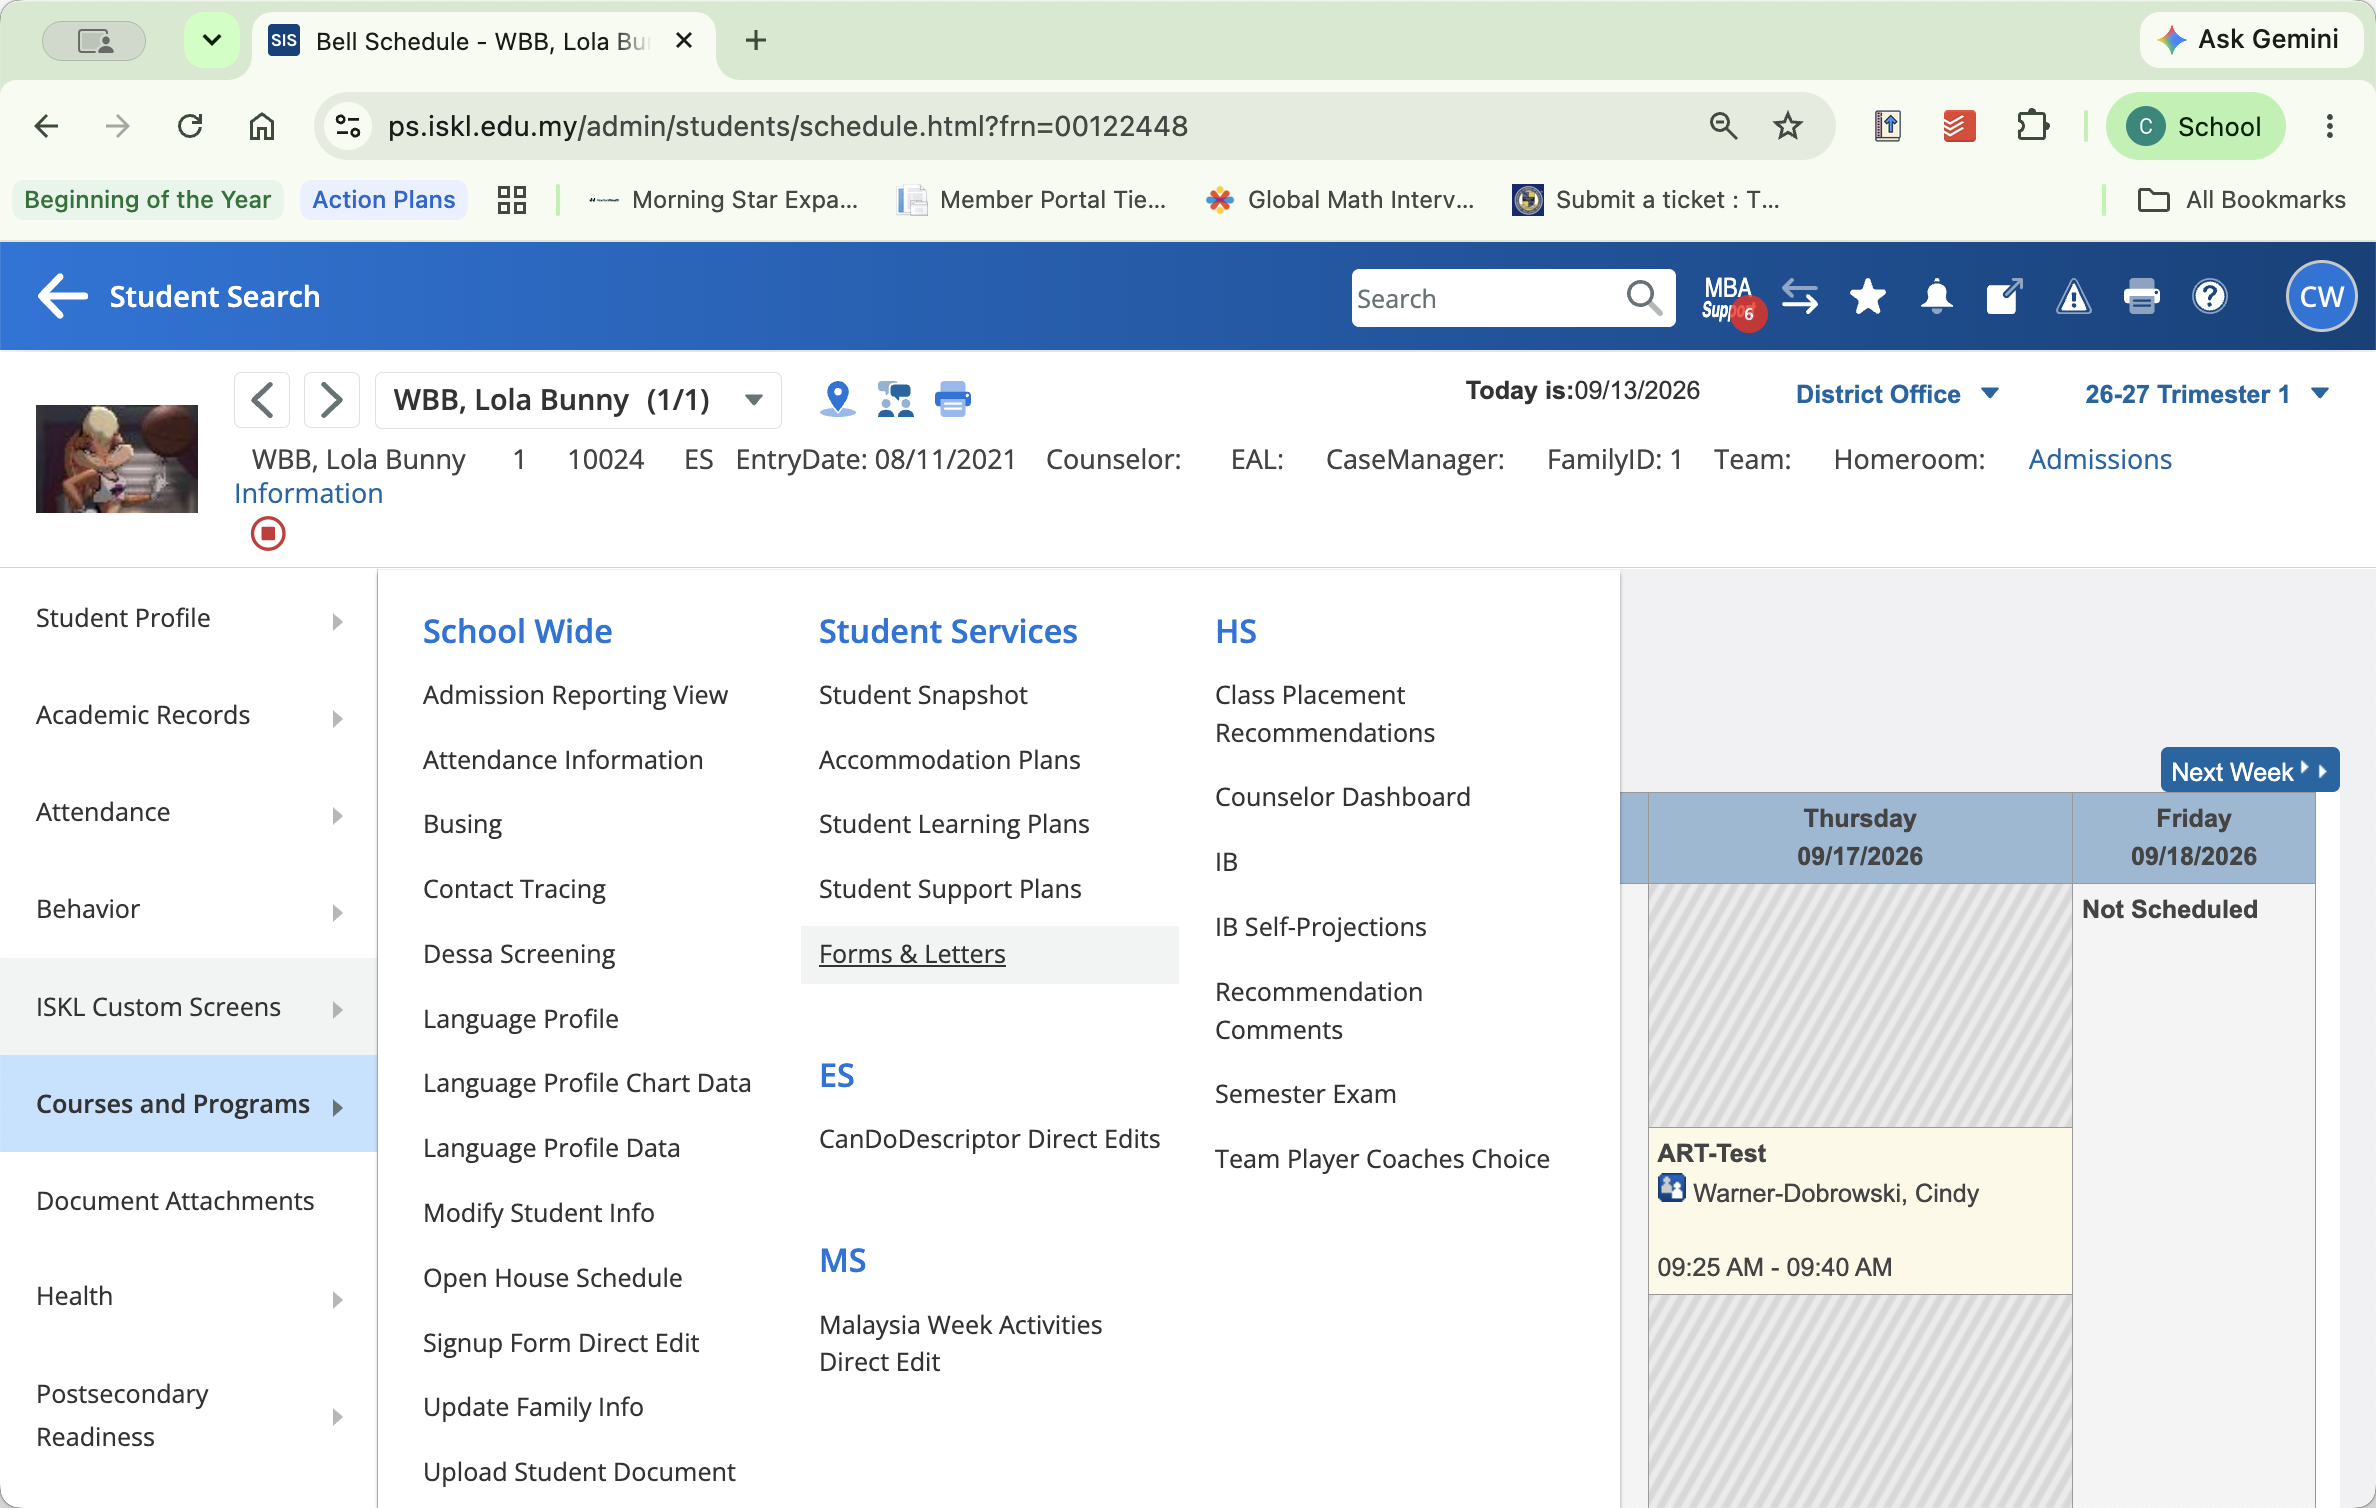The height and width of the screenshot is (1508, 2376).
Task: Expand the Student Profile menu
Action: point(188,619)
